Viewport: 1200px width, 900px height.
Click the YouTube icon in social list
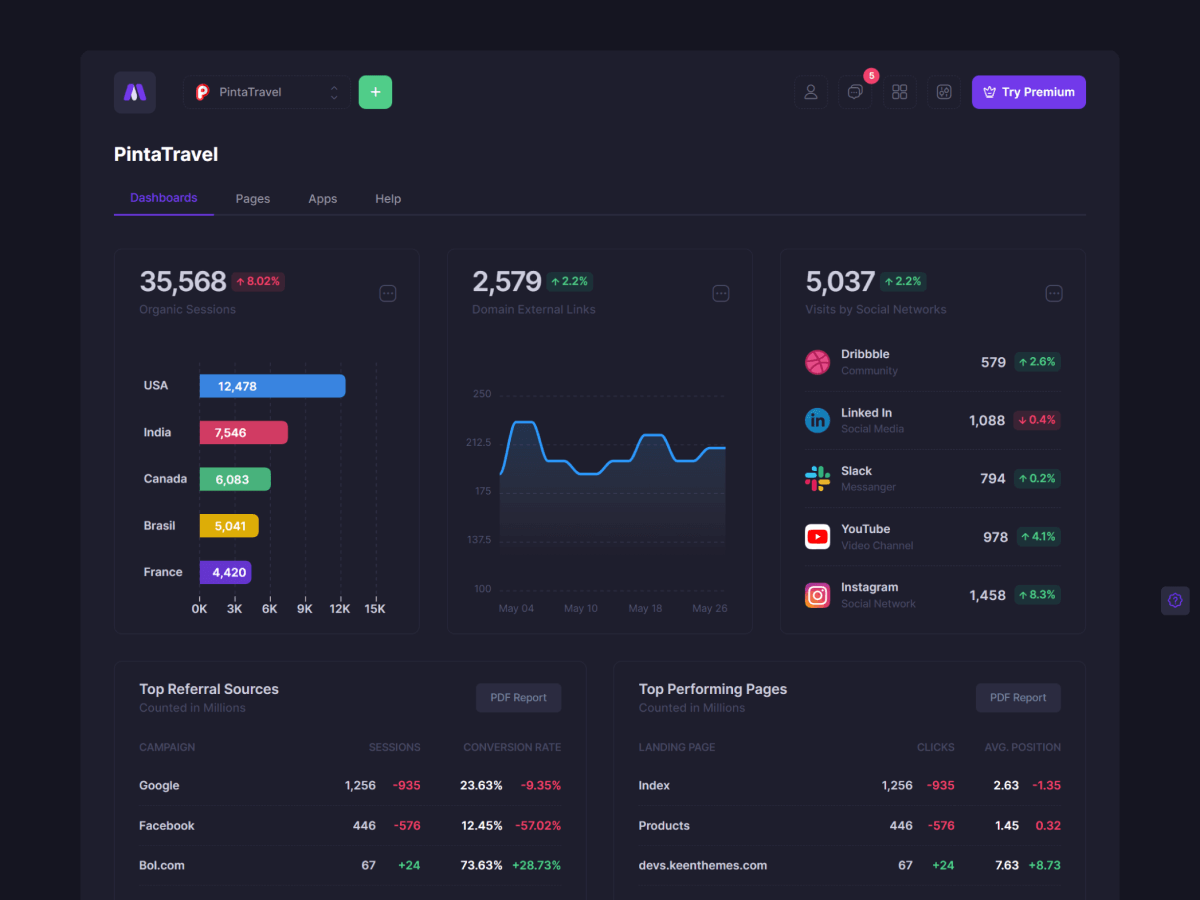coord(817,537)
